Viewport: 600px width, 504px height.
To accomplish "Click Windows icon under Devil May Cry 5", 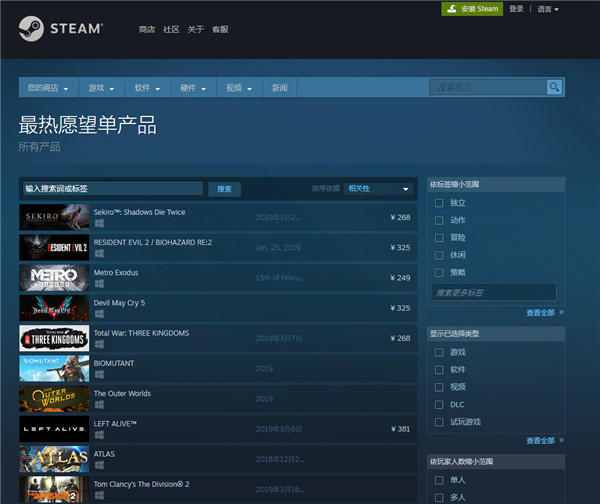I will [x=99, y=314].
